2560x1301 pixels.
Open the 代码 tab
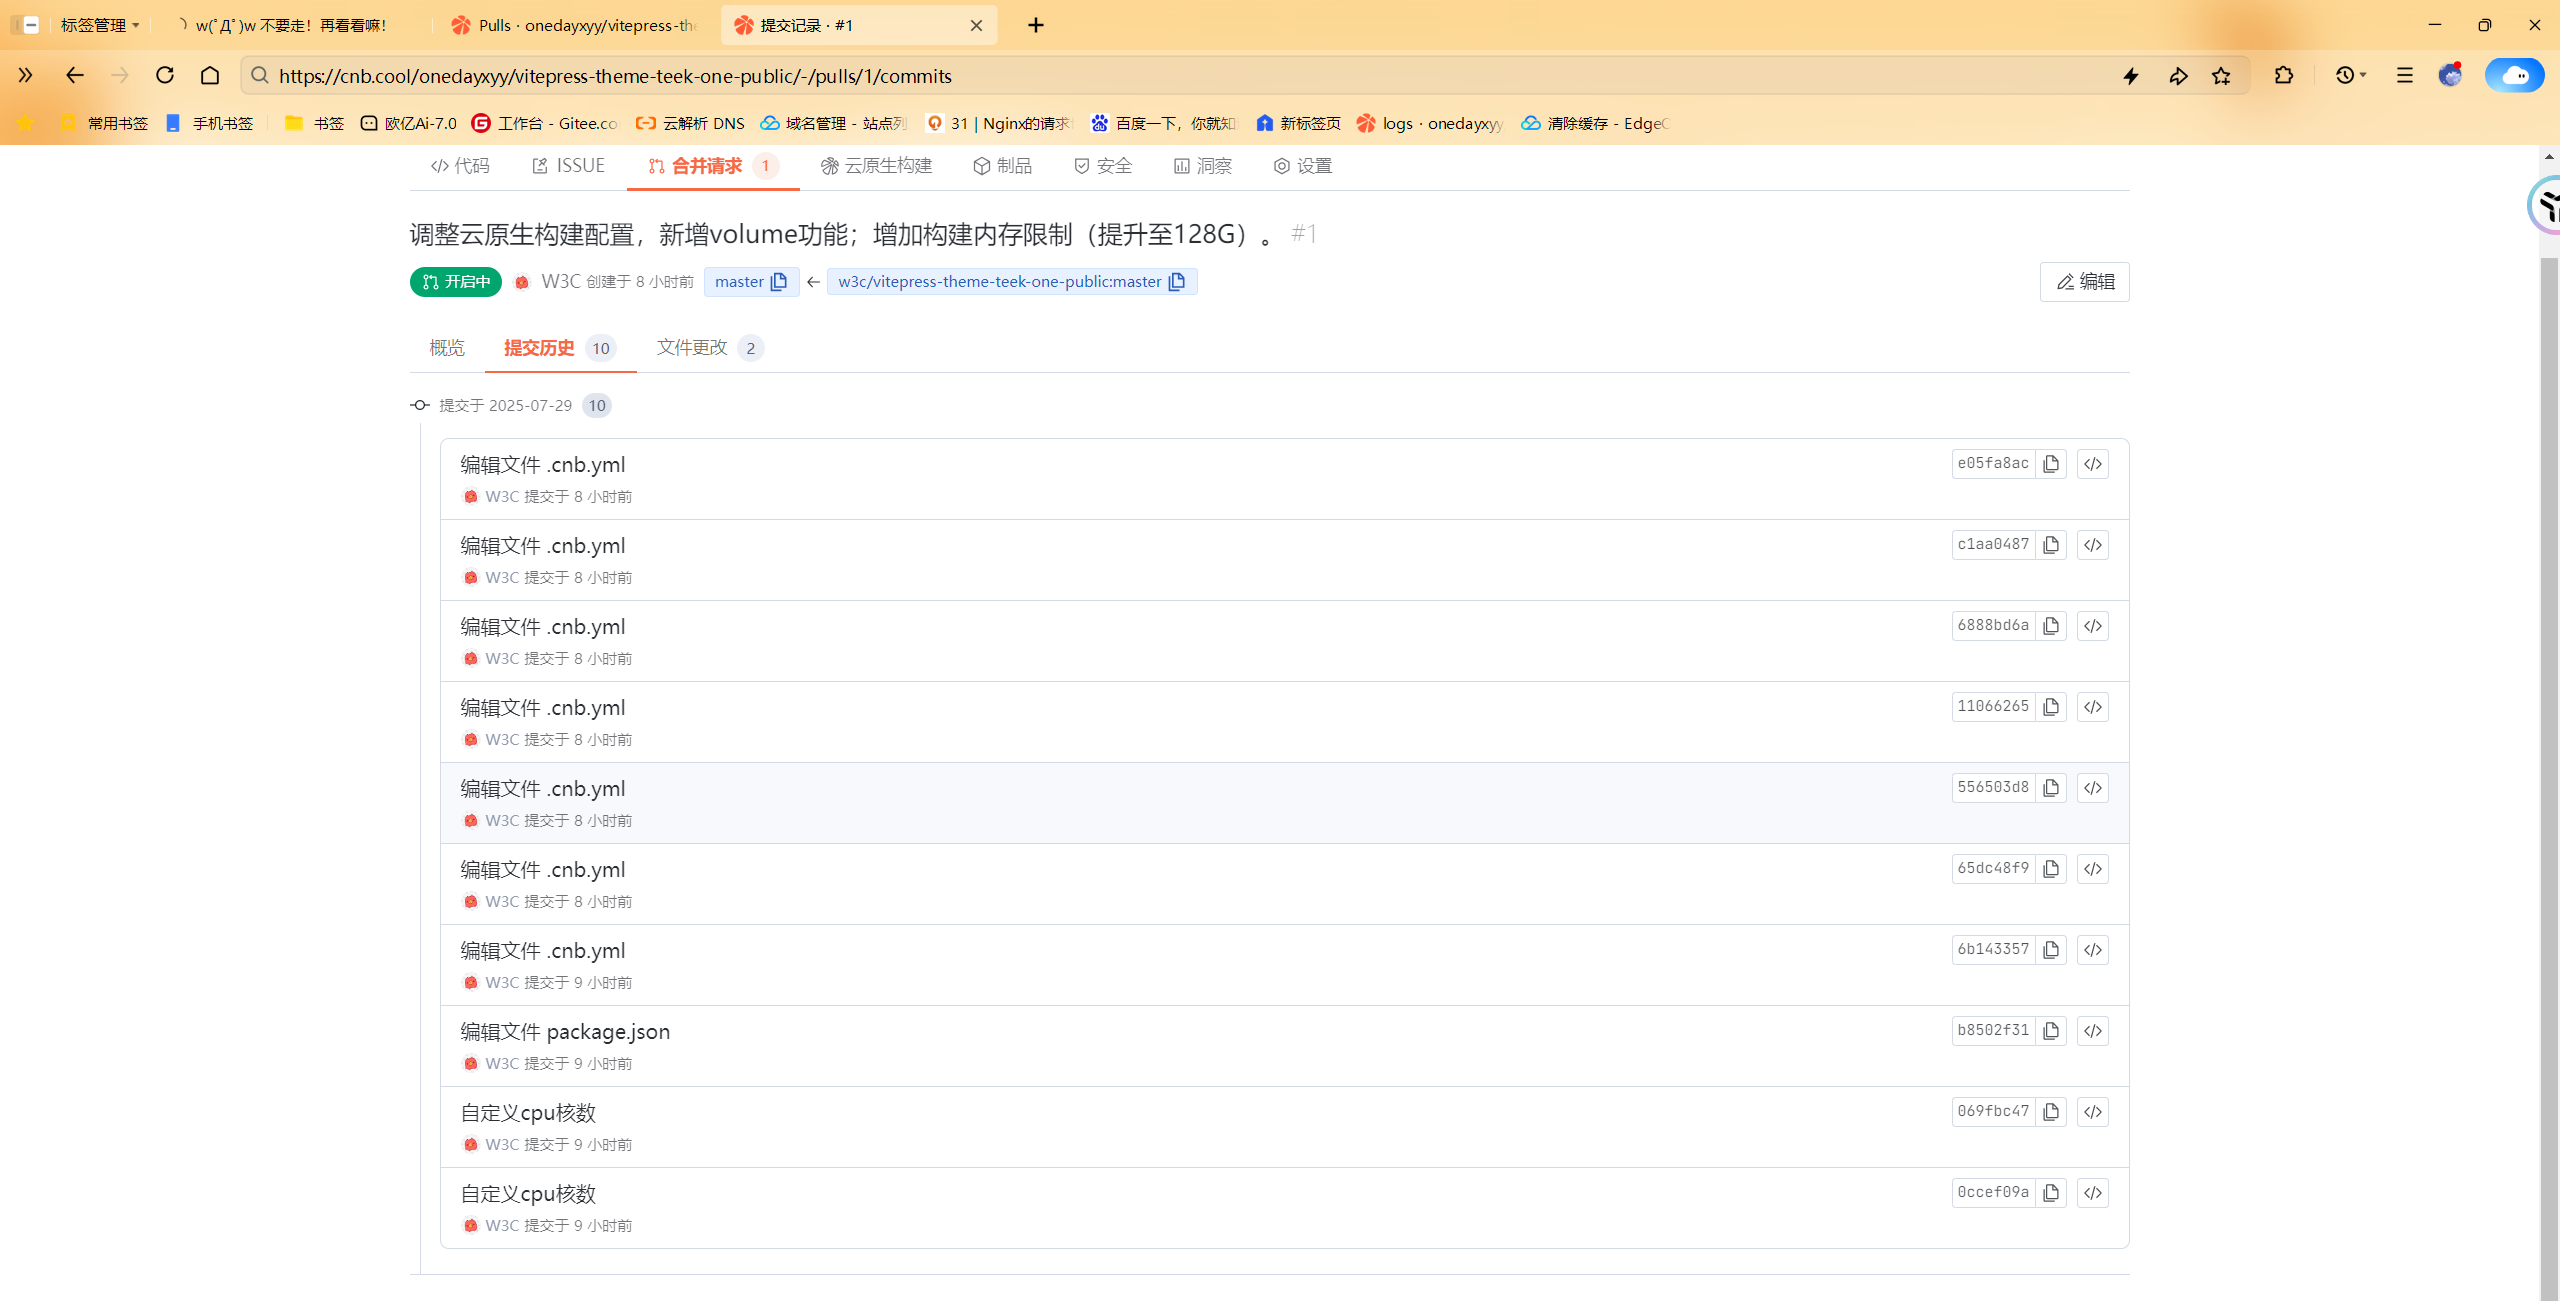coord(460,166)
